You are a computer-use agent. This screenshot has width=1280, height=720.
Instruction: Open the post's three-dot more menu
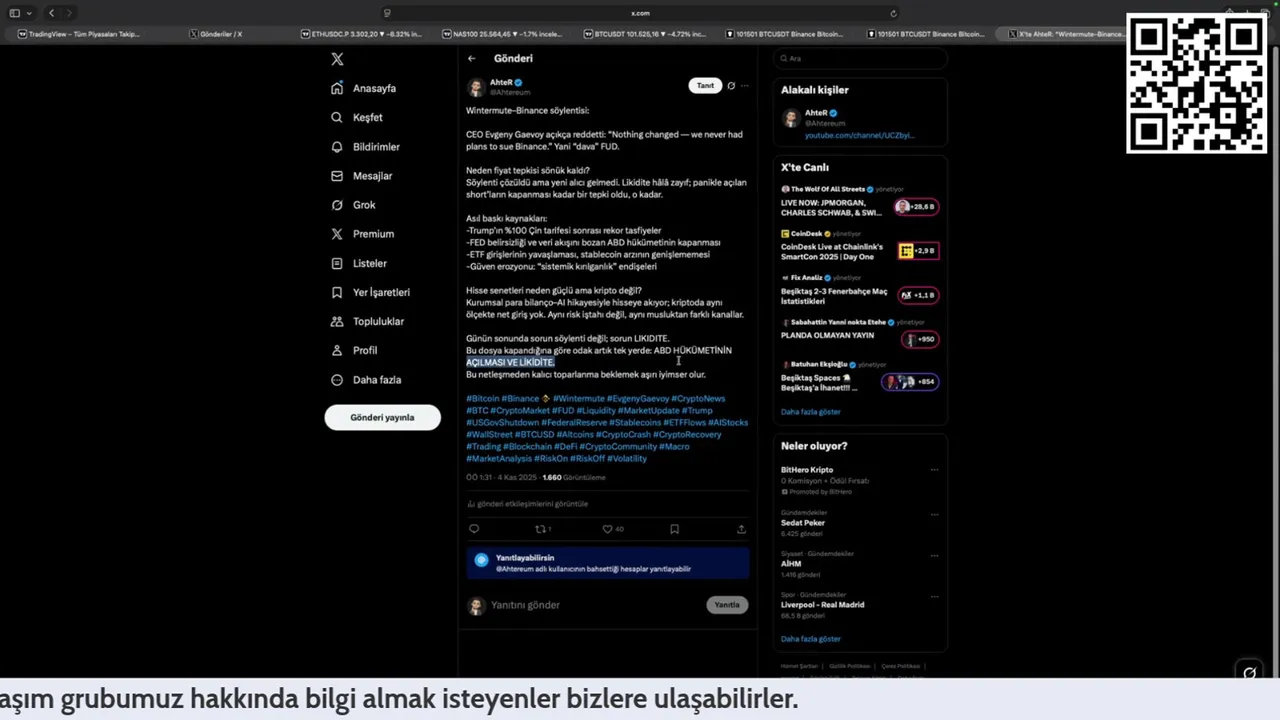744,85
